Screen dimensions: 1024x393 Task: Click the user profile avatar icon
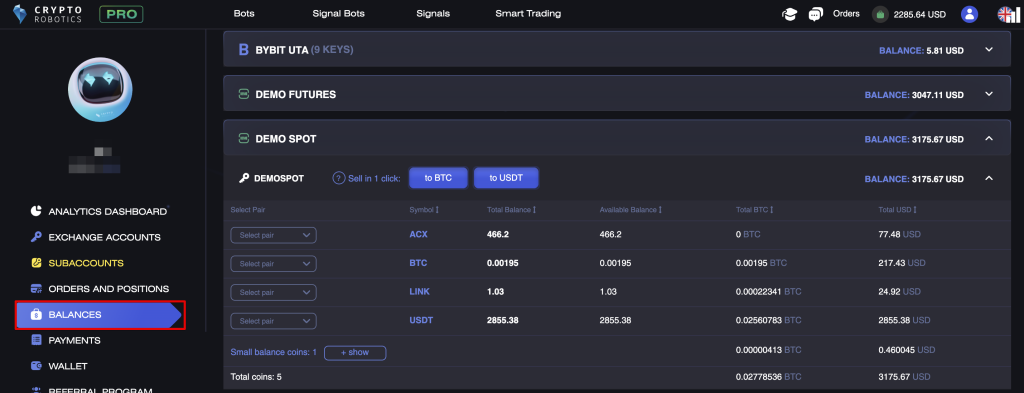pyautogui.click(x=969, y=14)
